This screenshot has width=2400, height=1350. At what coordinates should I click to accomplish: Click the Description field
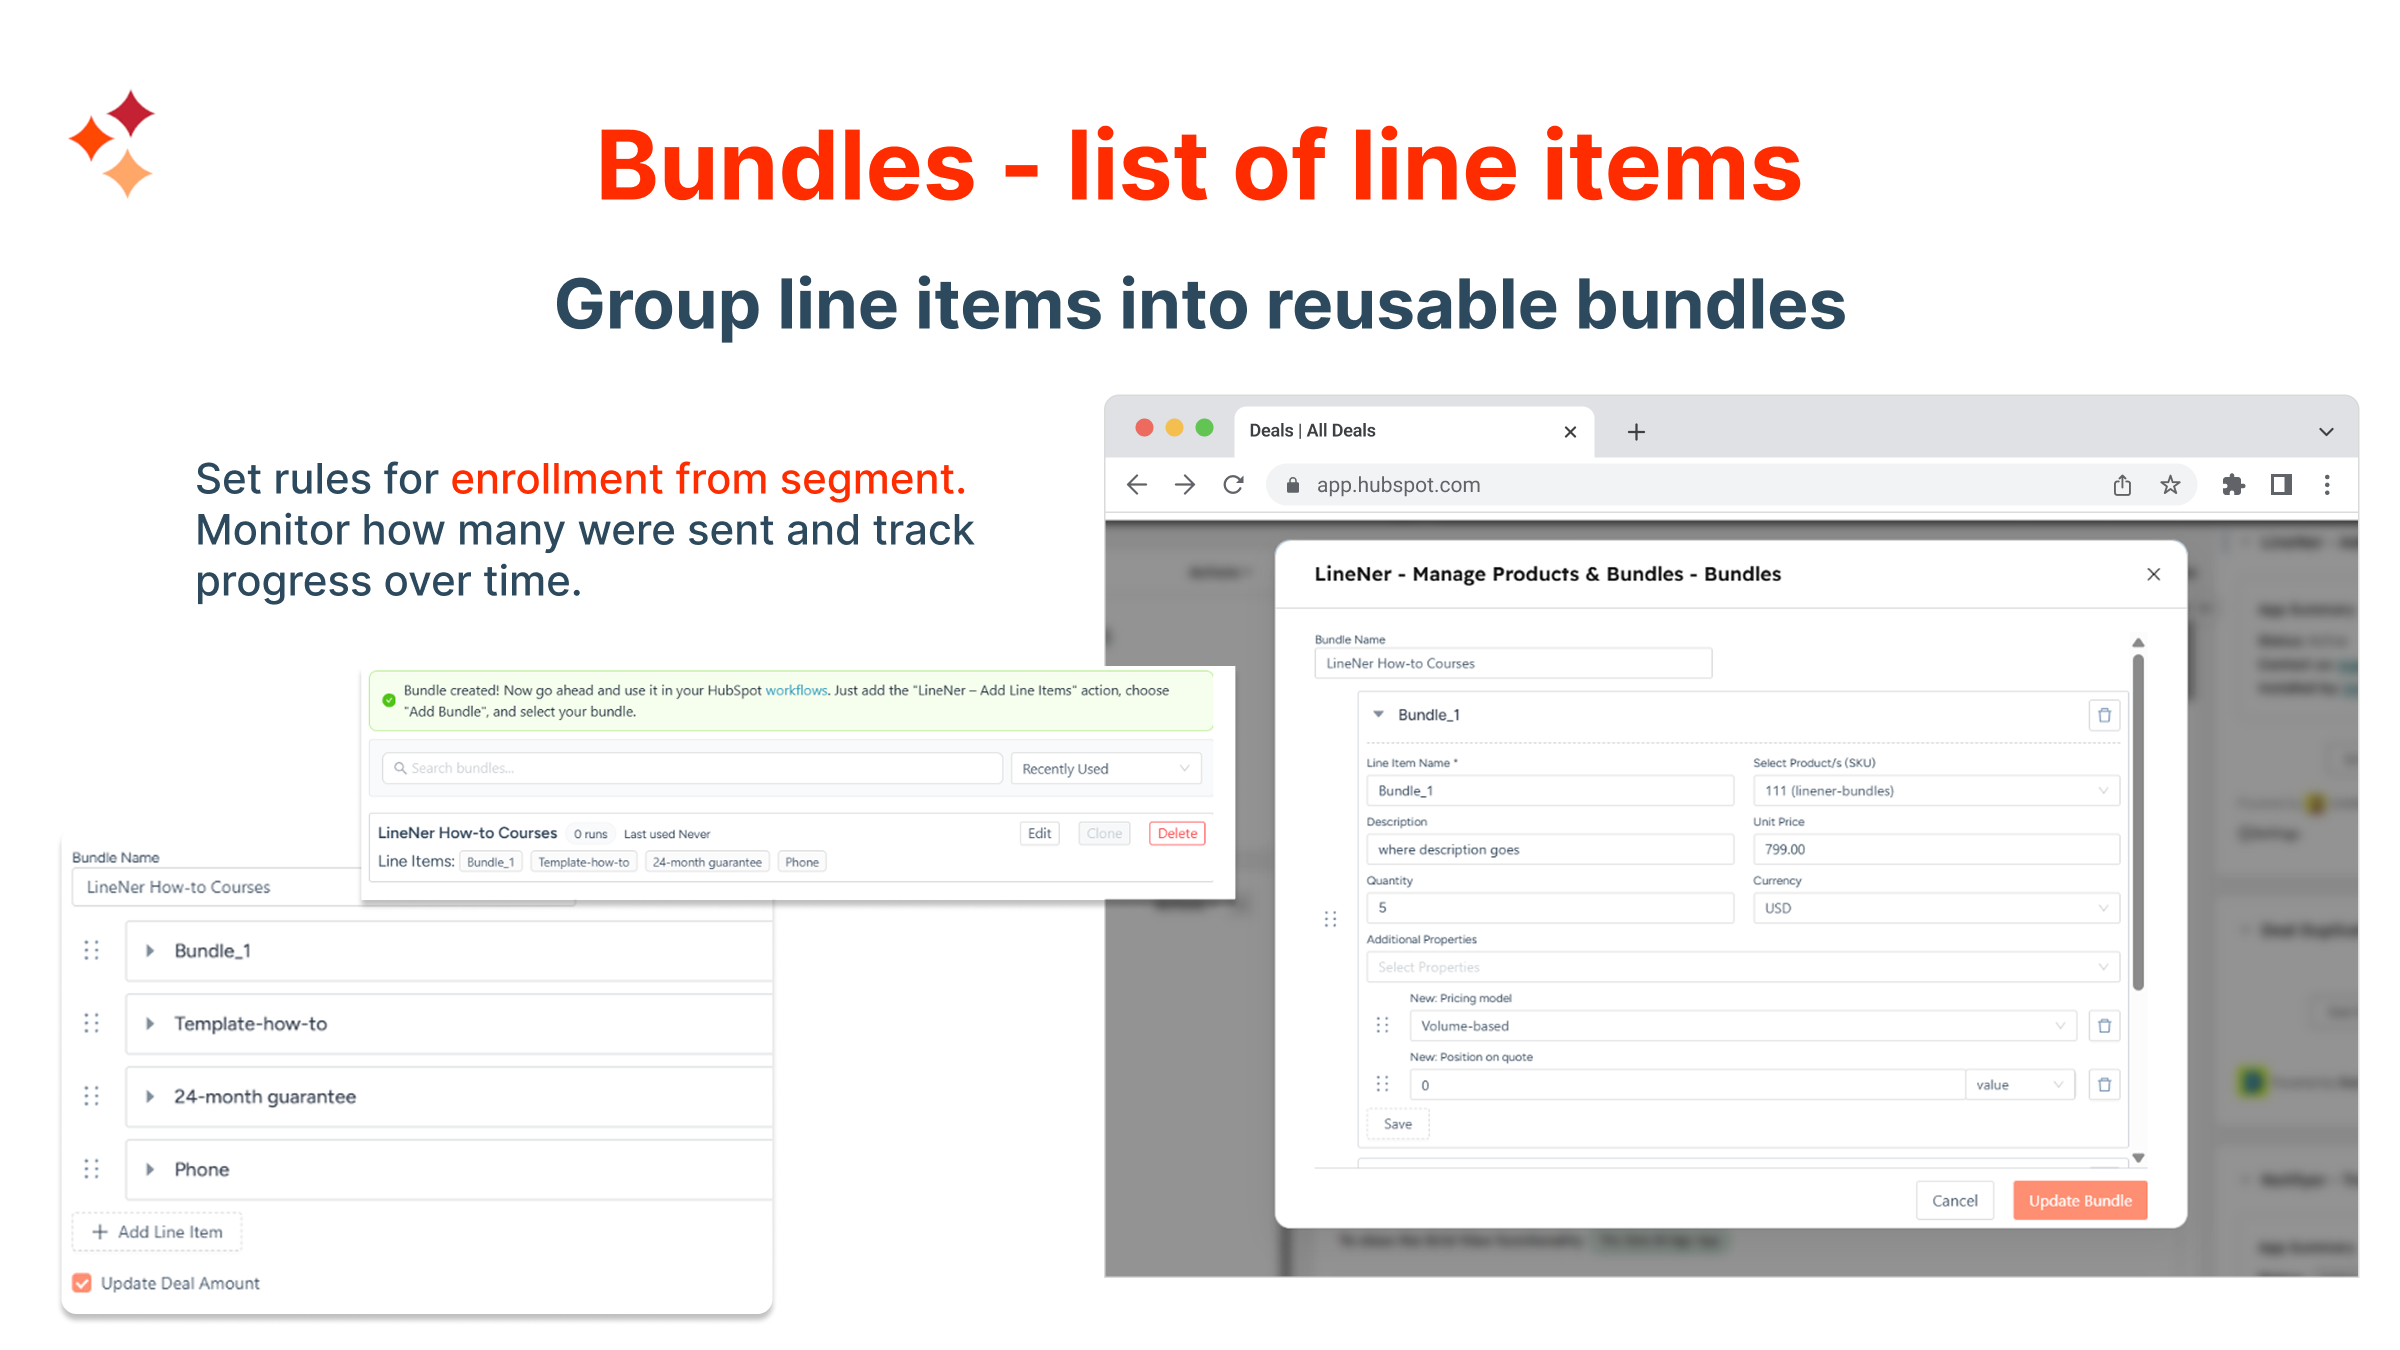tap(1550, 849)
